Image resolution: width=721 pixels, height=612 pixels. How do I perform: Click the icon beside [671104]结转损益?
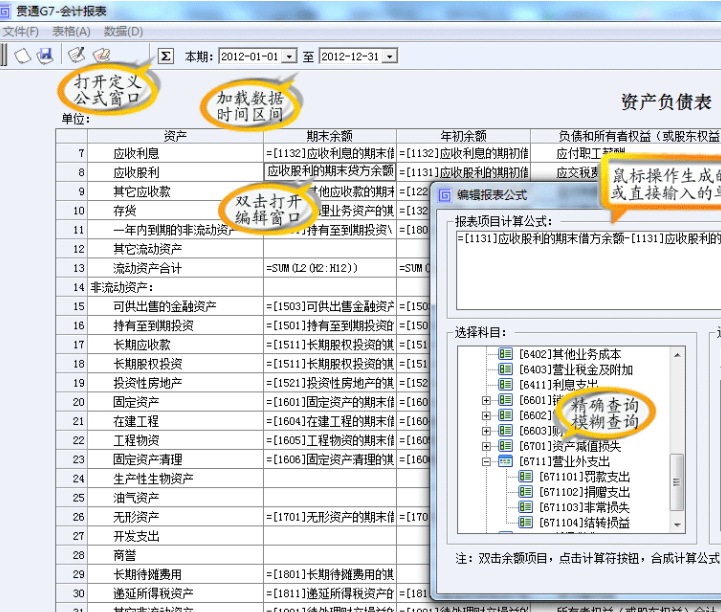526,523
